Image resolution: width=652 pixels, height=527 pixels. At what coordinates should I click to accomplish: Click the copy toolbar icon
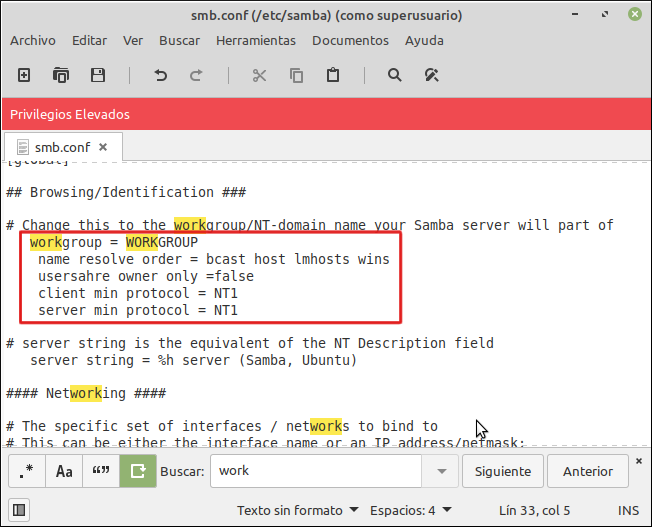click(296, 75)
